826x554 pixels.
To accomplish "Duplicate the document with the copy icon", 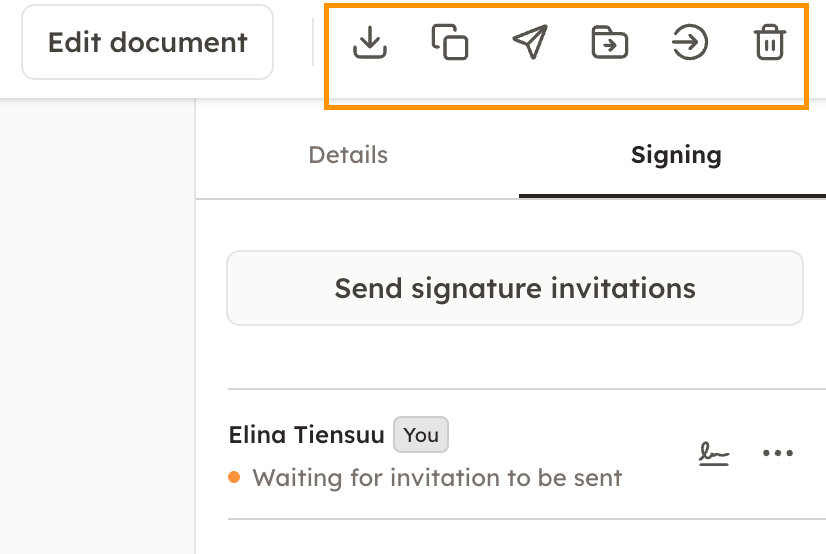I will pyautogui.click(x=450, y=42).
